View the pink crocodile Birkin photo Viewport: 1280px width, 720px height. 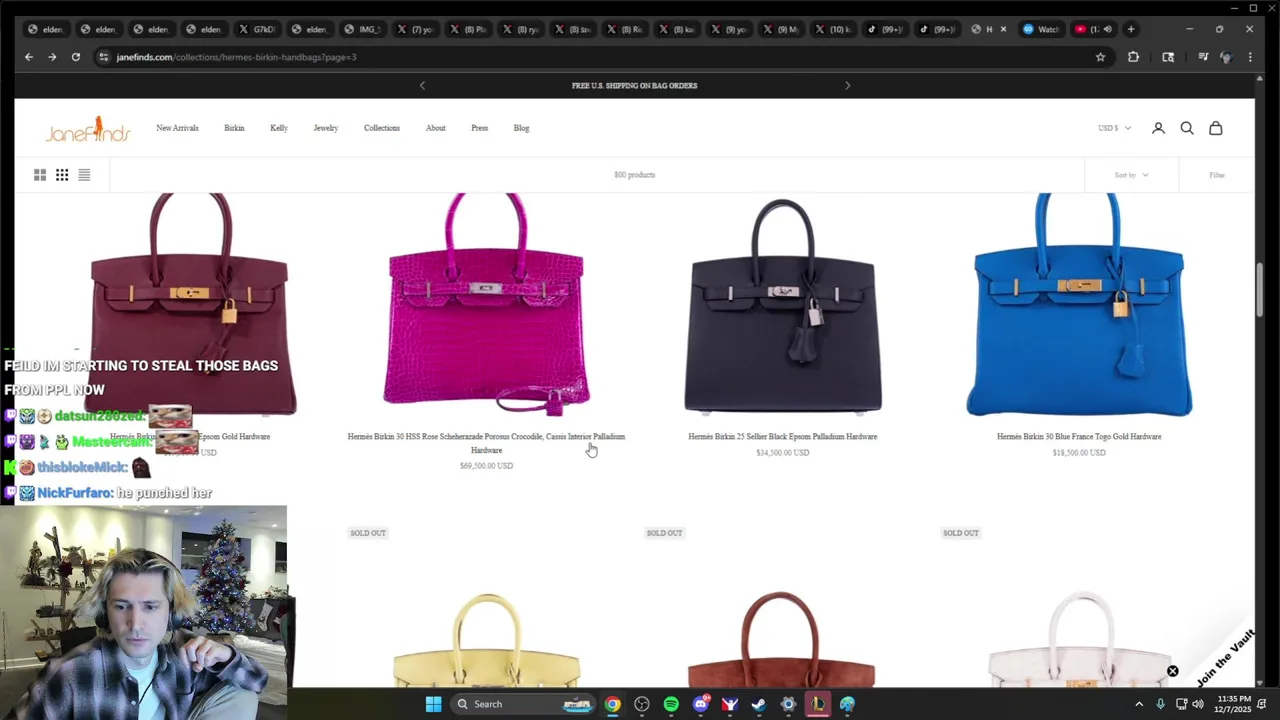(486, 305)
